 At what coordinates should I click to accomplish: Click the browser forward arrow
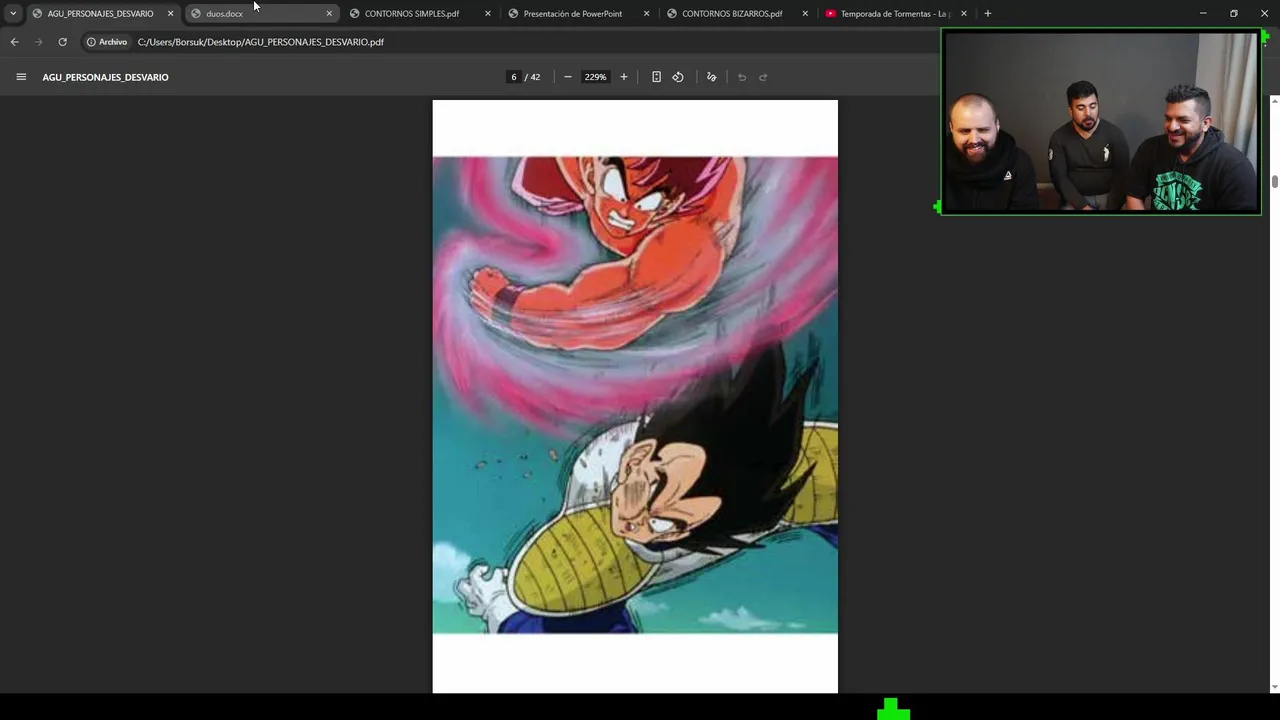point(38,42)
